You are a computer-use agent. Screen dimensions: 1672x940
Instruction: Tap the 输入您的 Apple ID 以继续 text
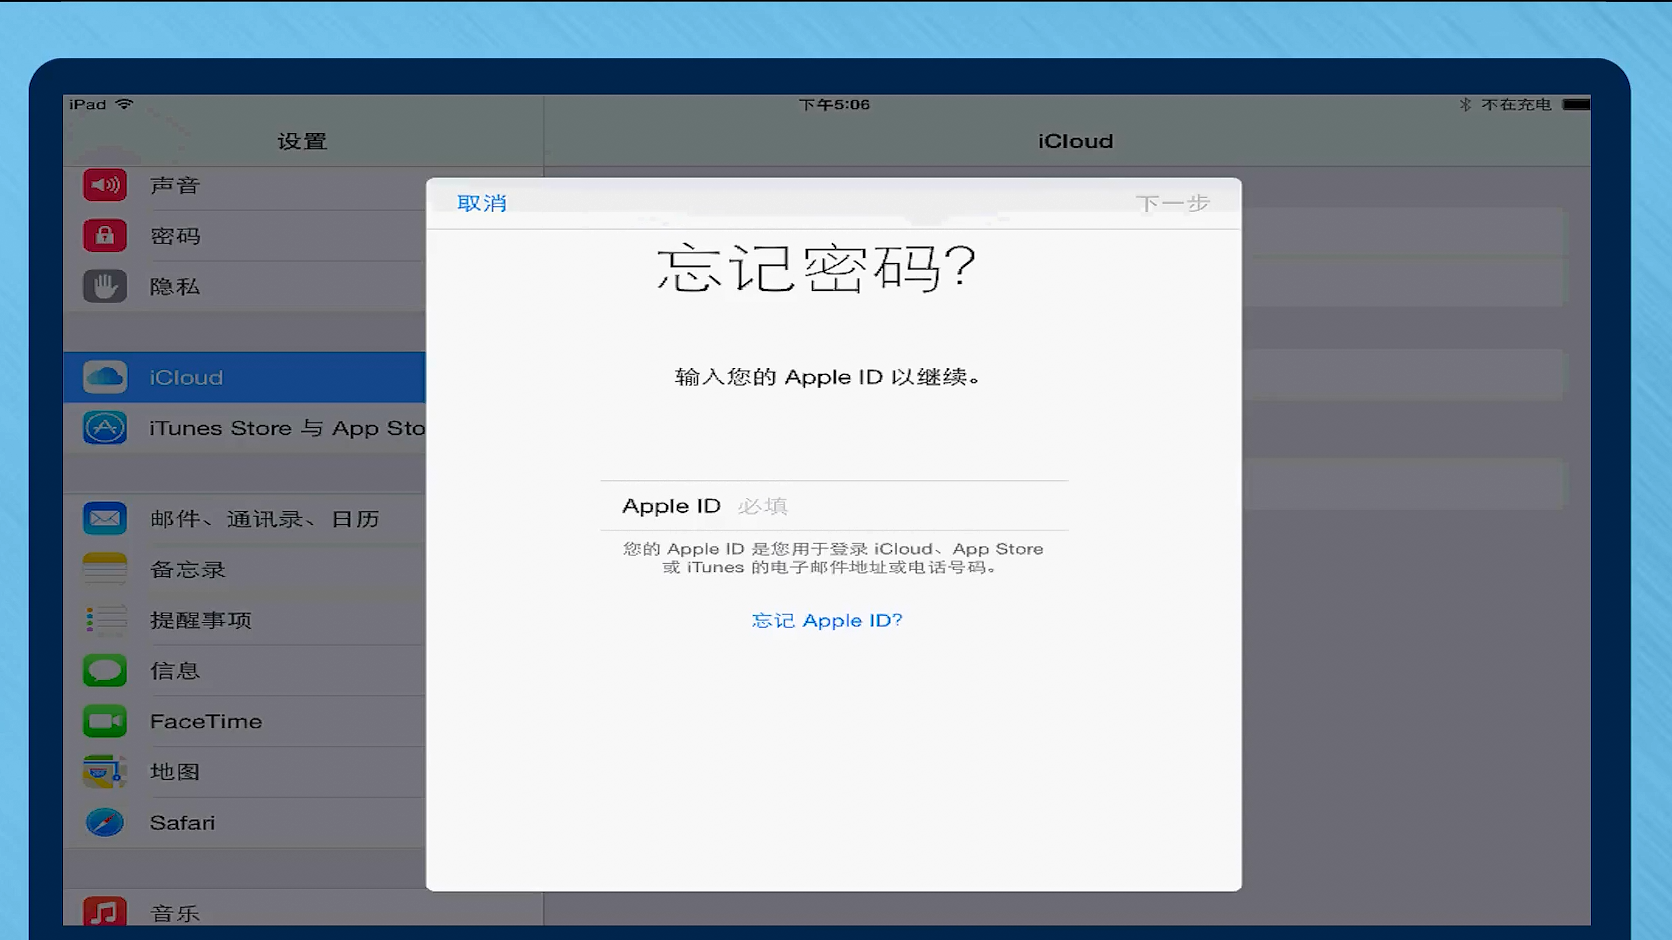[827, 377]
